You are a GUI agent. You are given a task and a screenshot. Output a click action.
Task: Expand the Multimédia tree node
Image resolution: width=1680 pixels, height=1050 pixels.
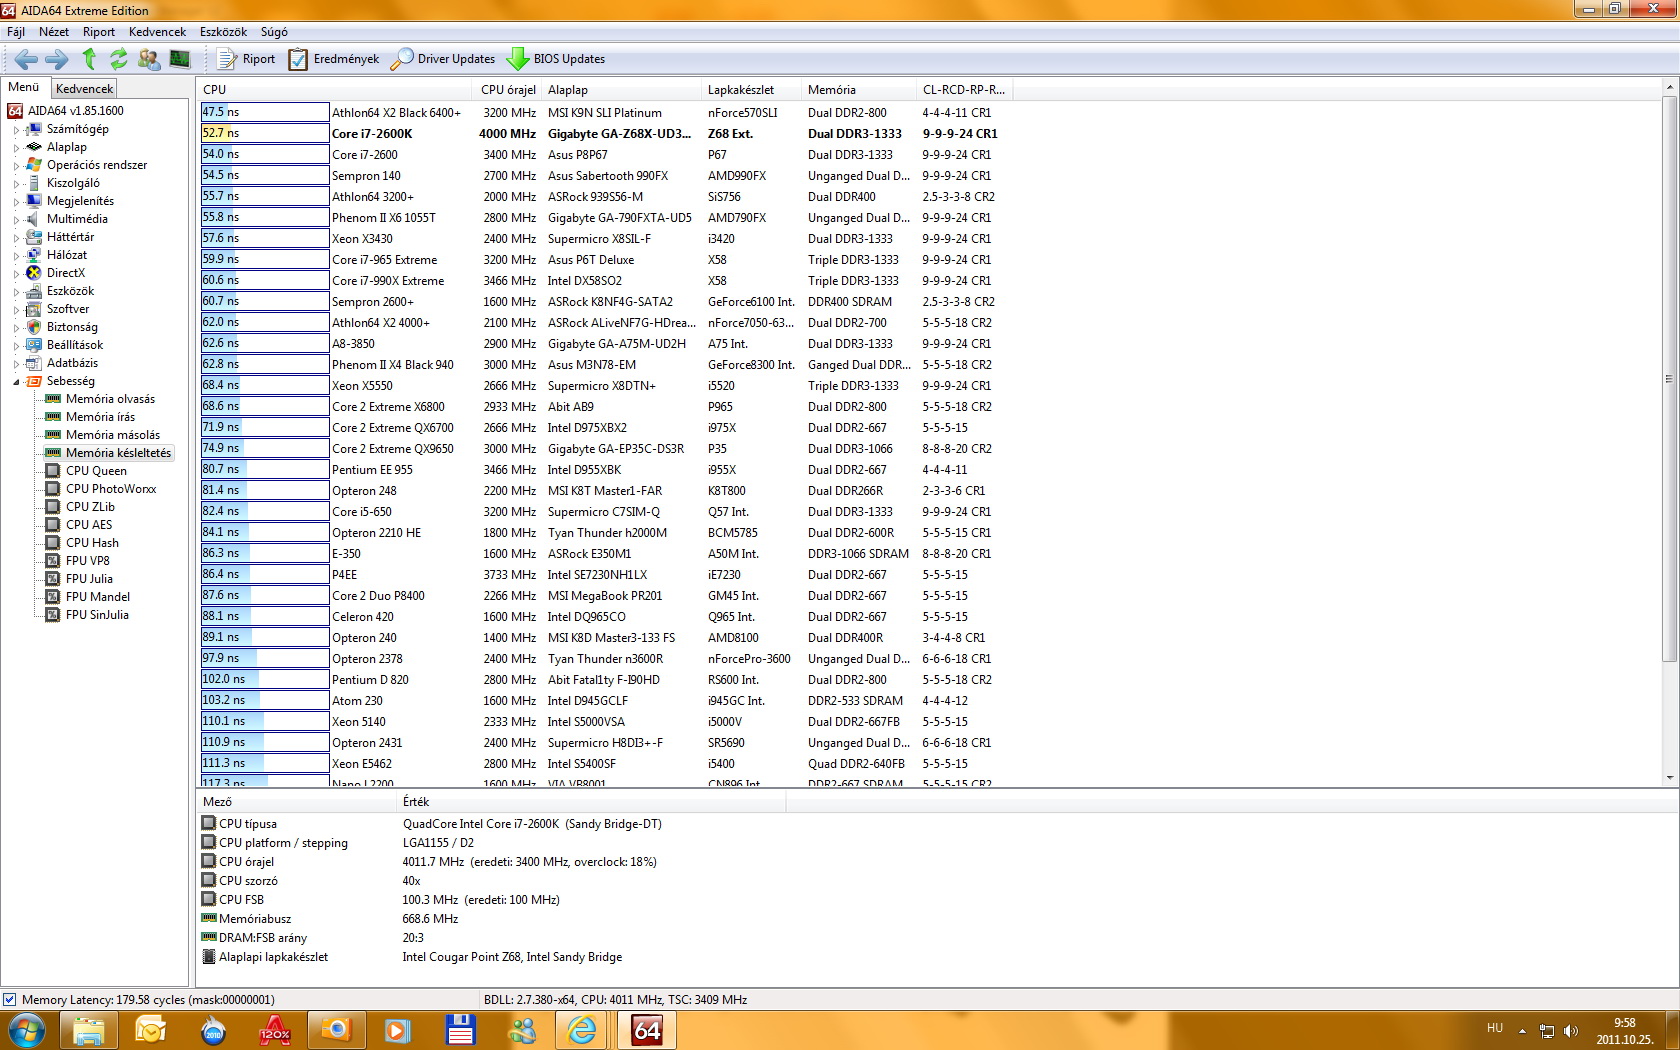point(16,220)
